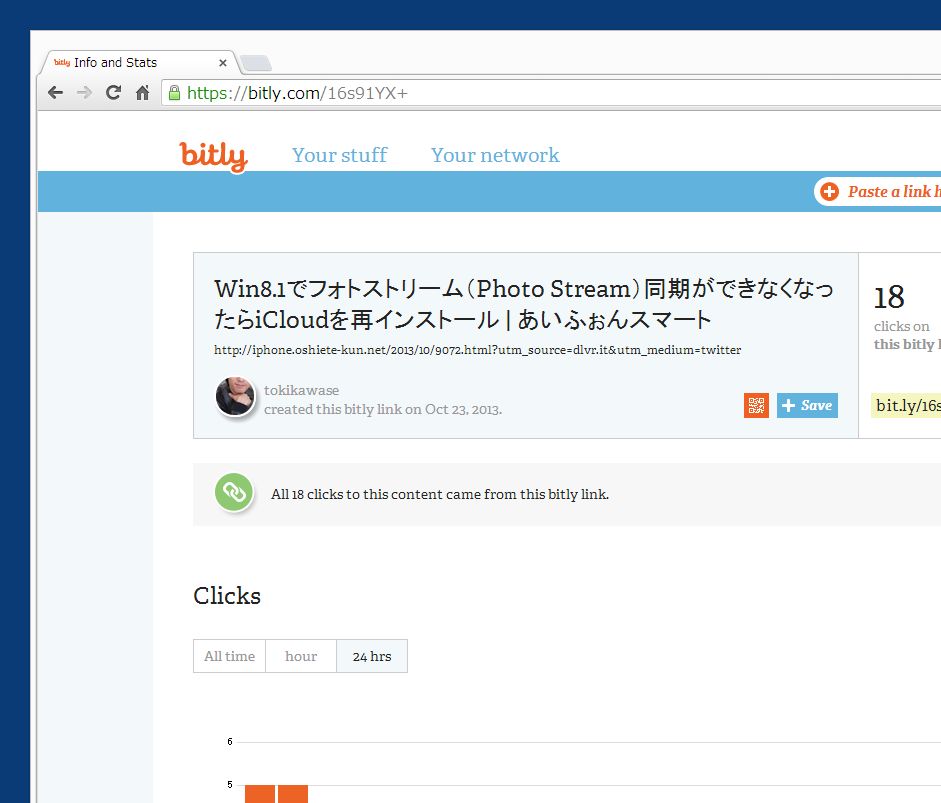Click the green chain link icon
941x803 pixels.
coord(234,493)
